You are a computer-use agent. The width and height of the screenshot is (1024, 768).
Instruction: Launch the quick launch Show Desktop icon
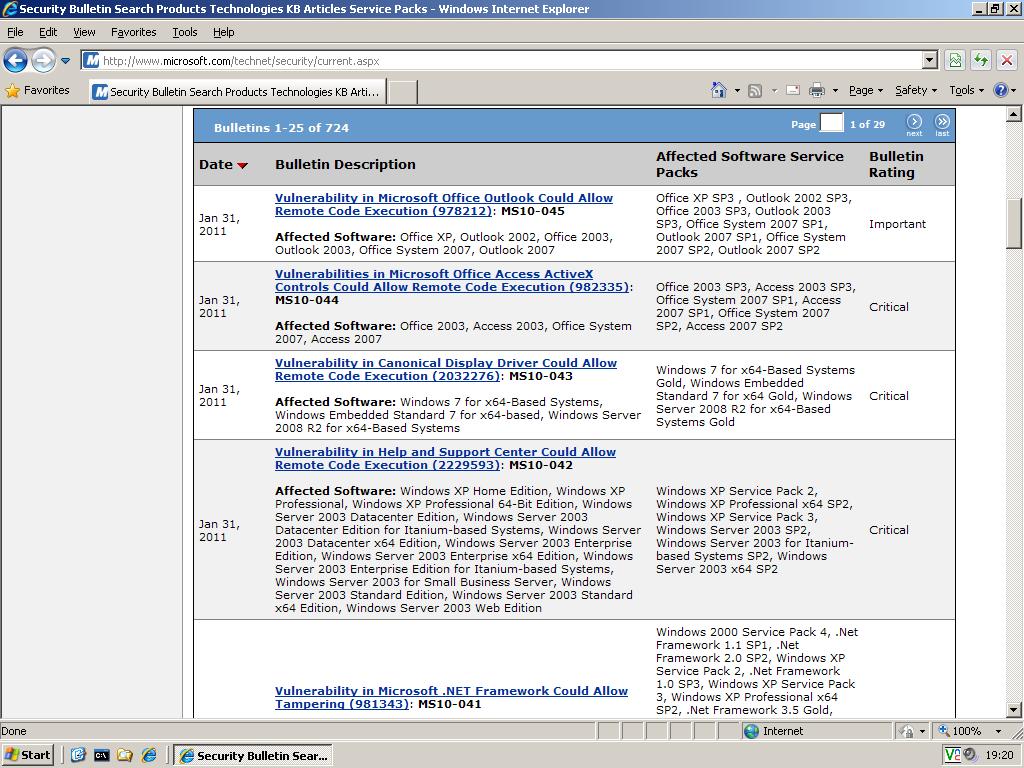coord(78,755)
